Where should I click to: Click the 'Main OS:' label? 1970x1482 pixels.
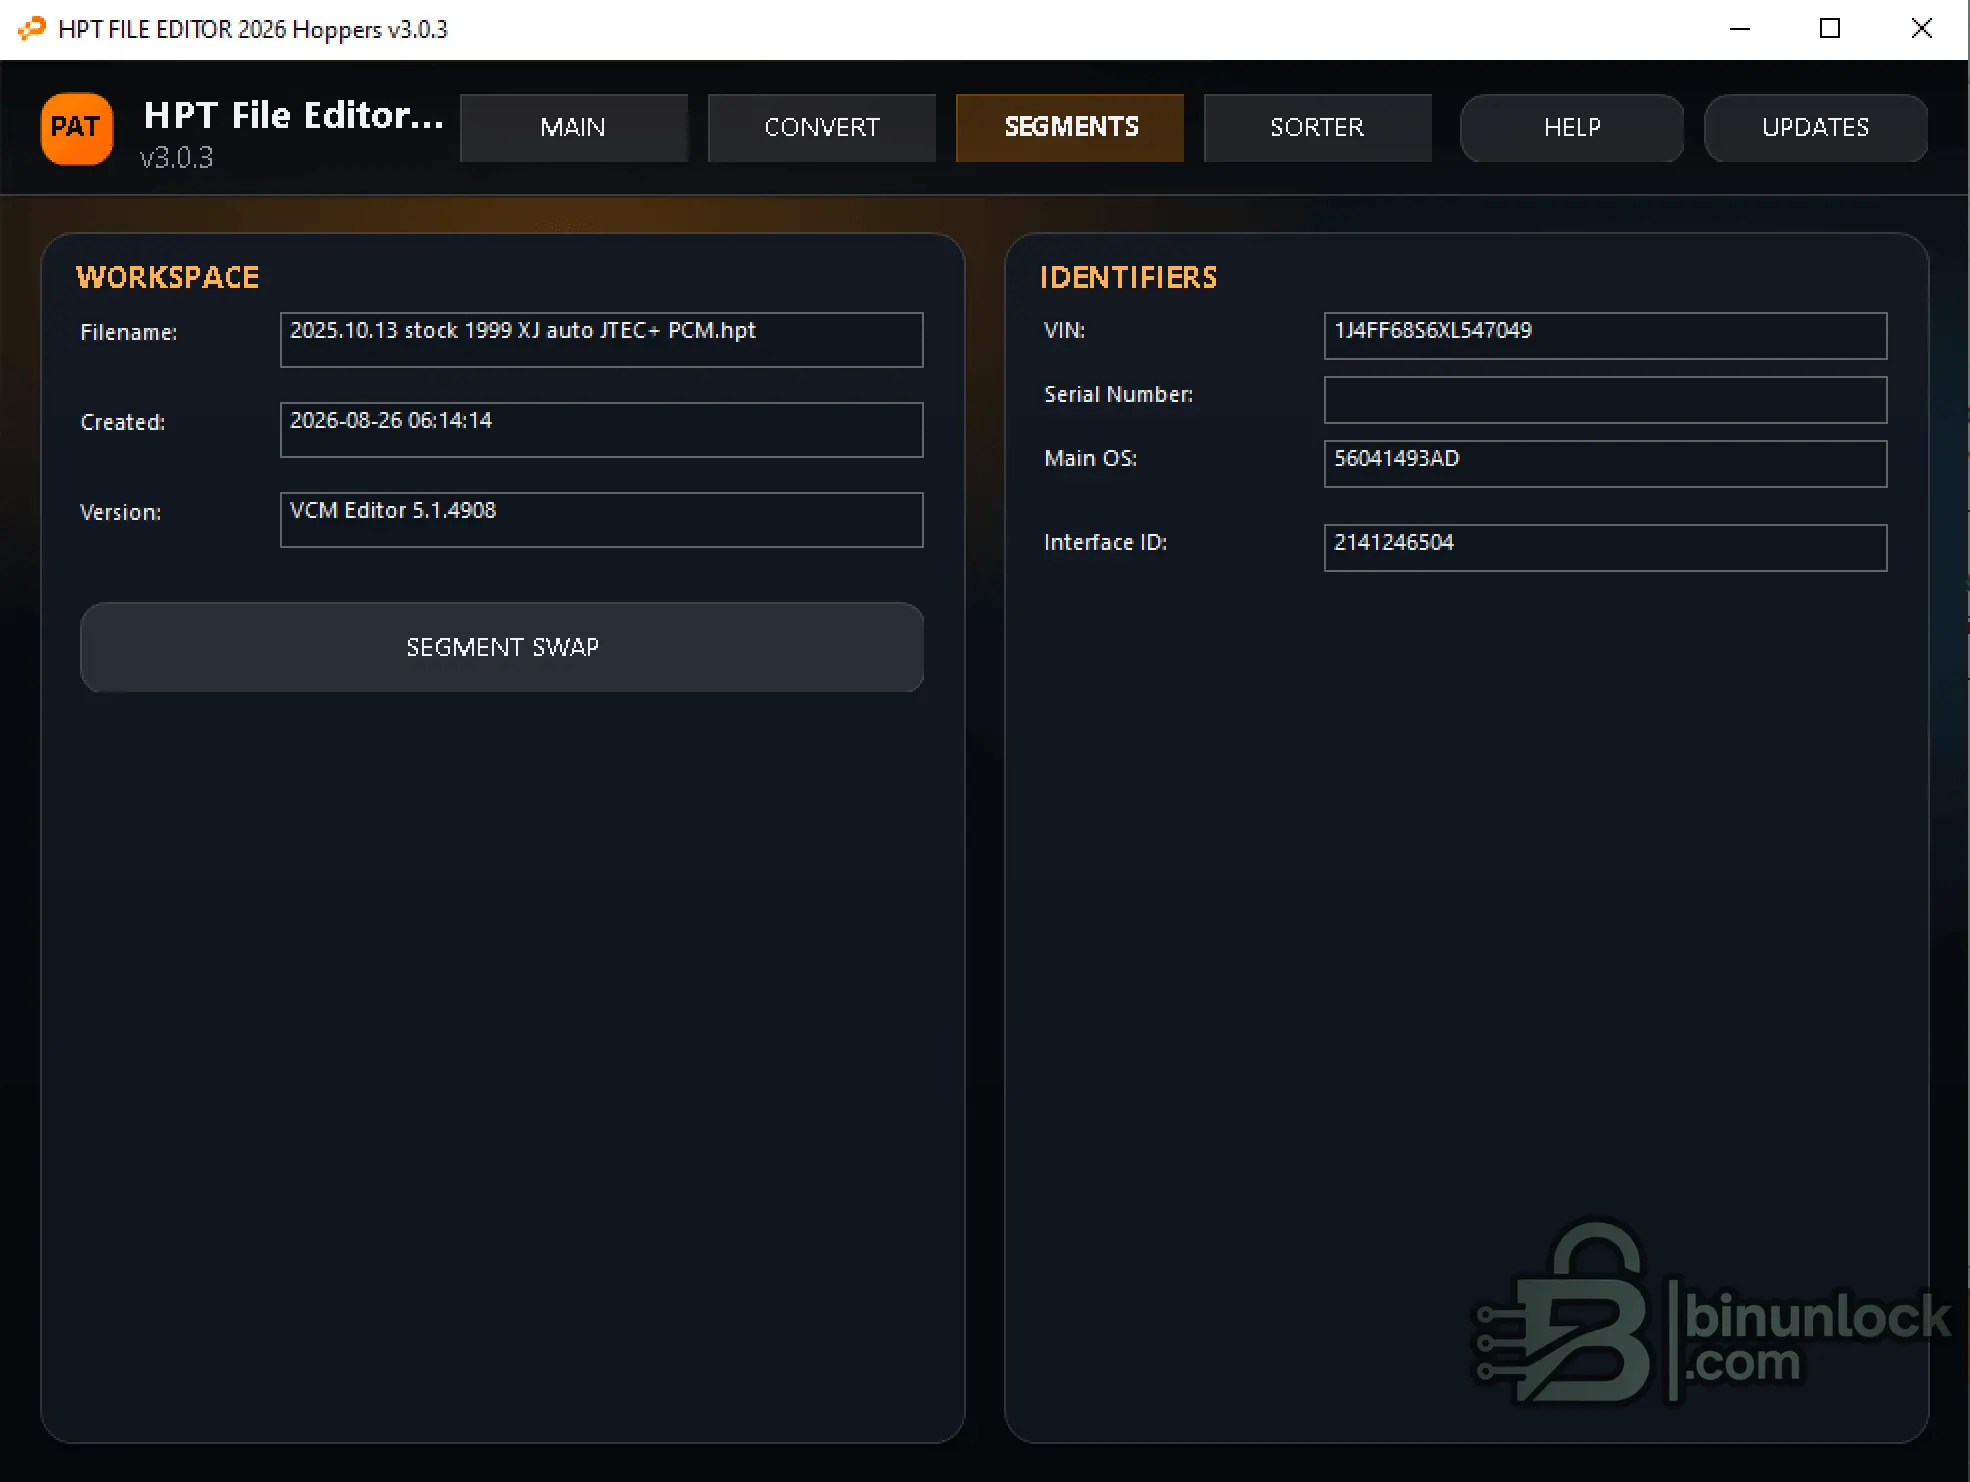1091,458
